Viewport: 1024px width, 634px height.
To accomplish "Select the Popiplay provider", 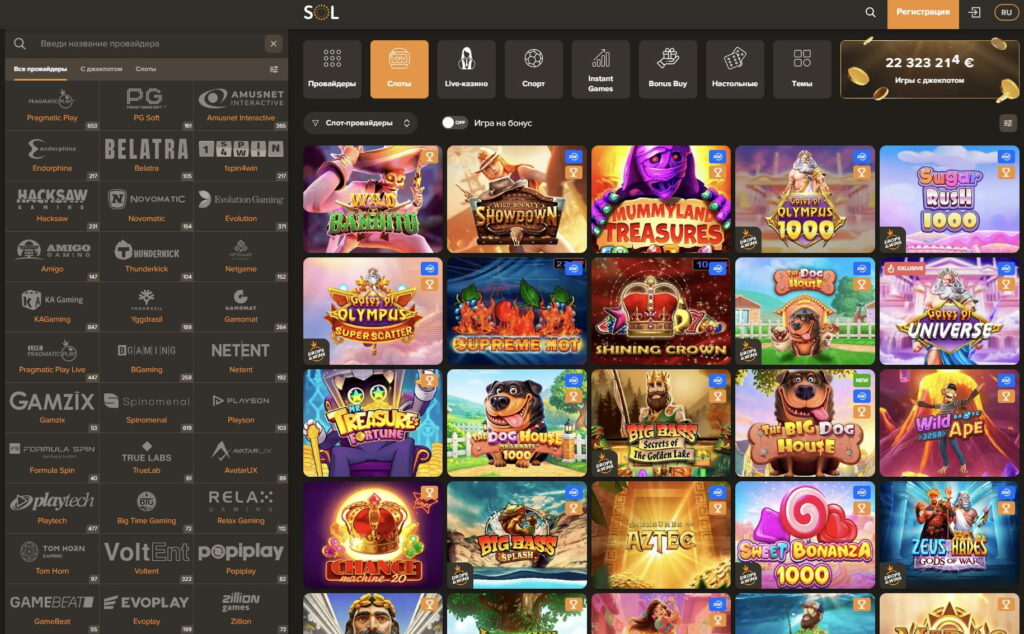I will click(241, 559).
